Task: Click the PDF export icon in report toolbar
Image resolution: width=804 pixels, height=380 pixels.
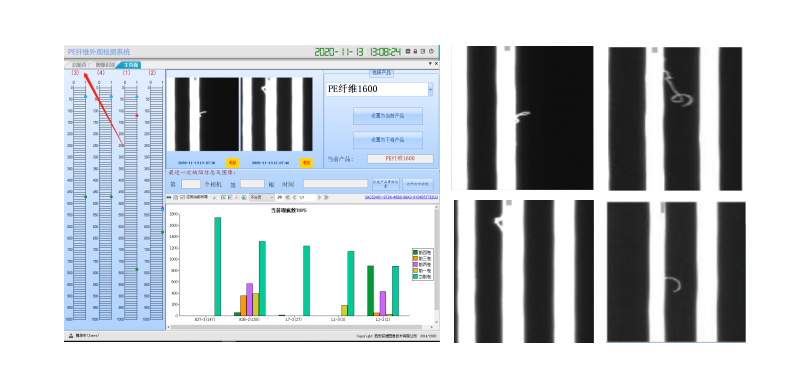Action: click(237, 197)
